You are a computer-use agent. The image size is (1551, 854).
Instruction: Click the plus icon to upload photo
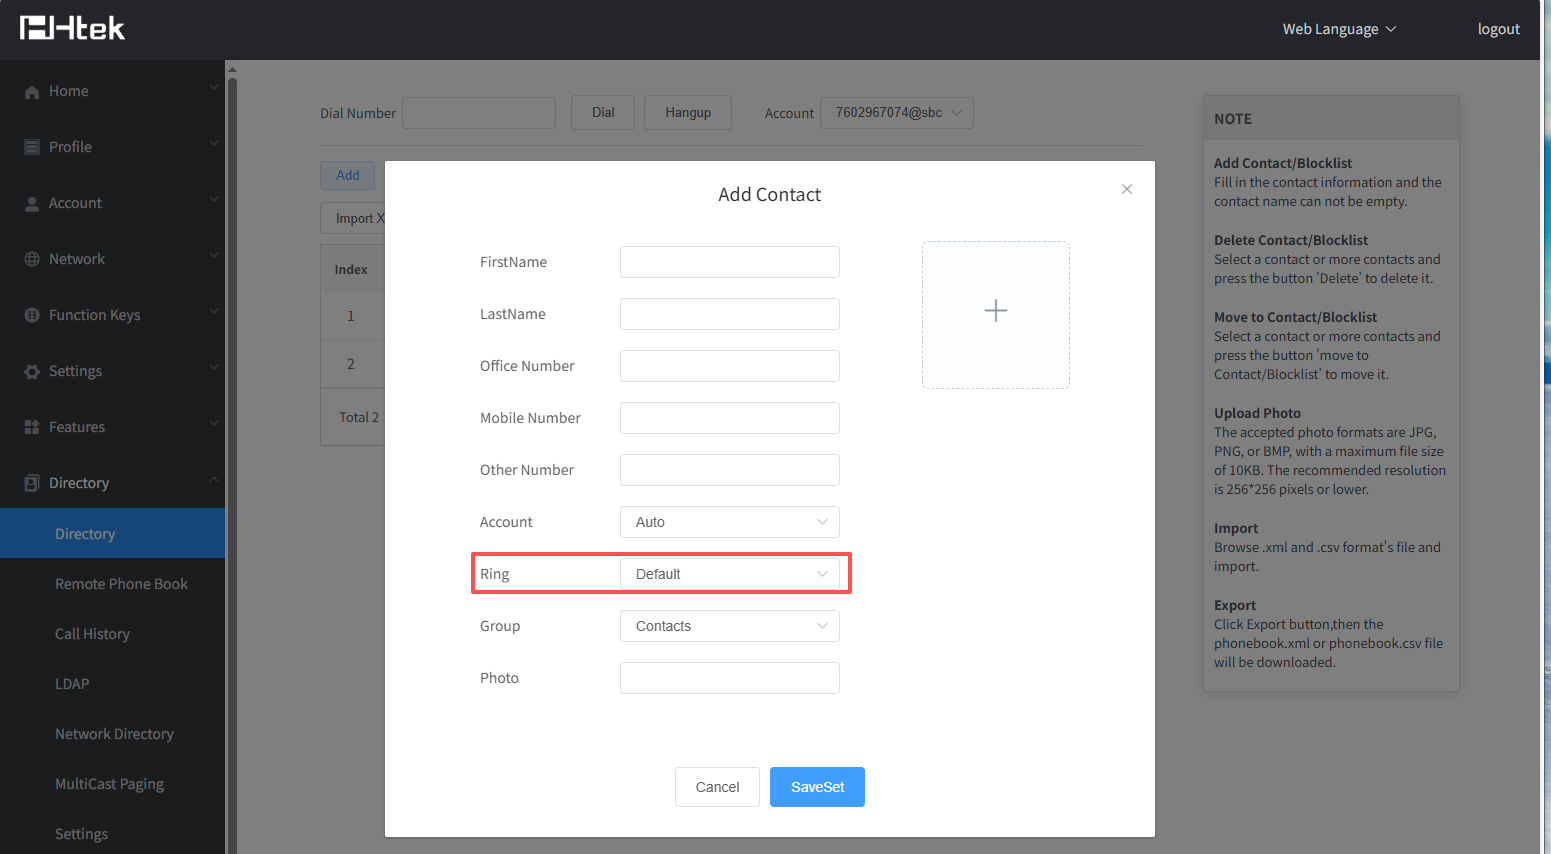point(995,311)
